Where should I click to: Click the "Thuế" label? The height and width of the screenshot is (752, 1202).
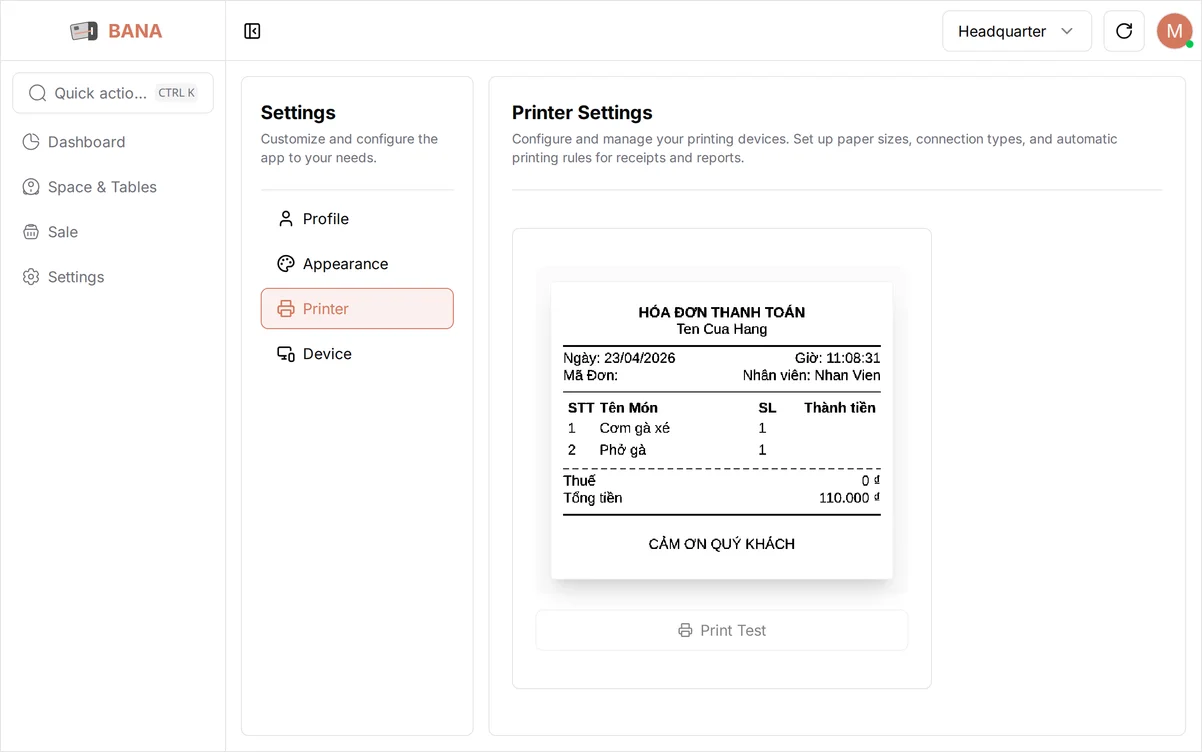click(579, 480)
